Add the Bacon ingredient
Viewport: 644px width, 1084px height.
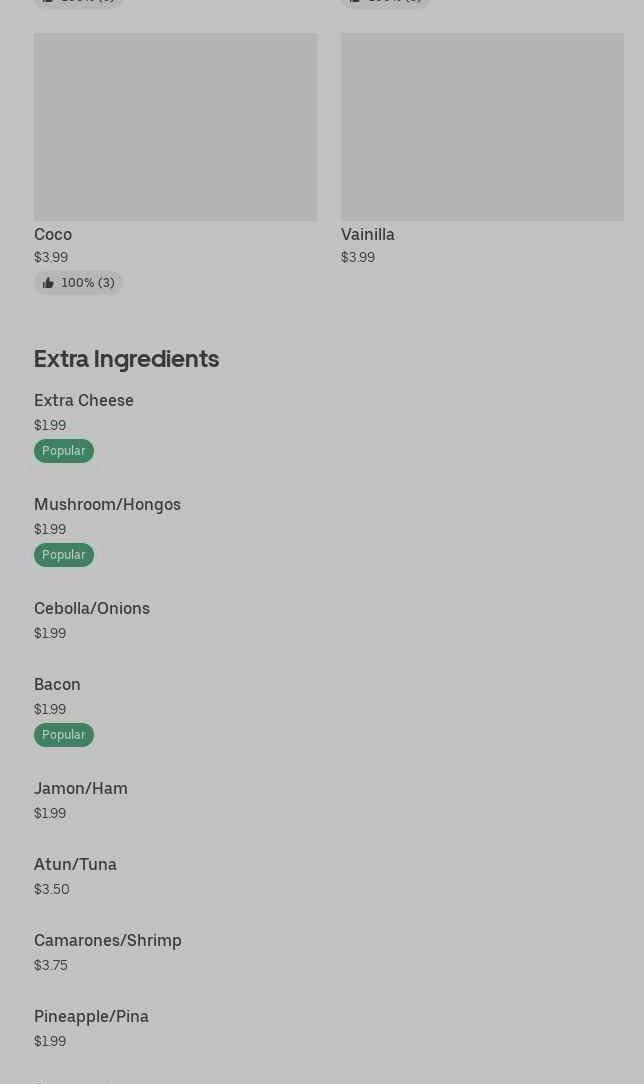(57, 684)
